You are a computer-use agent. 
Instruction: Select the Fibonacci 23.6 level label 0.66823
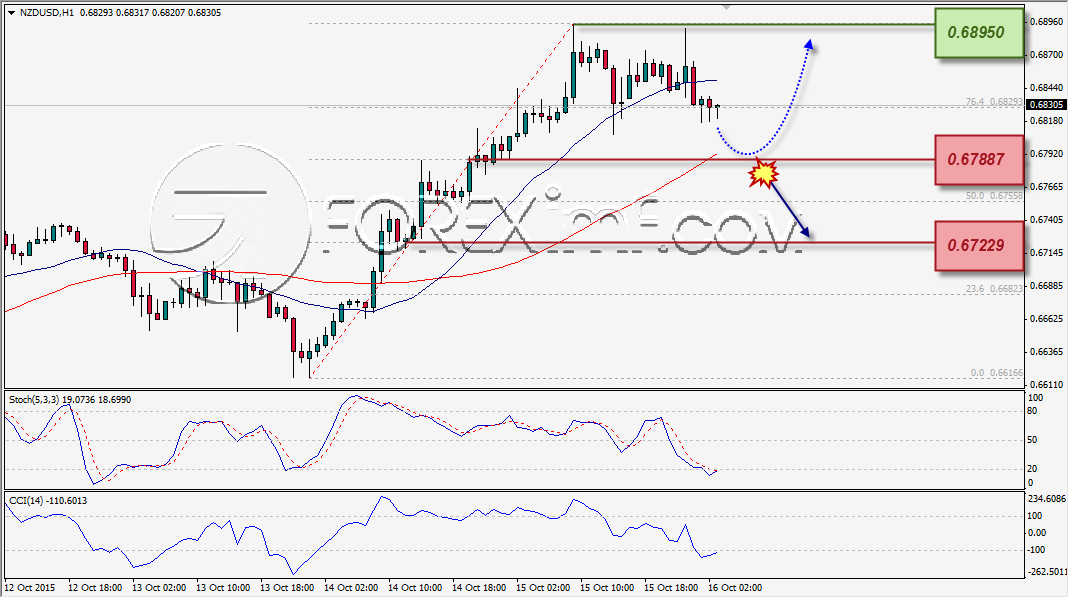[994, 289]
